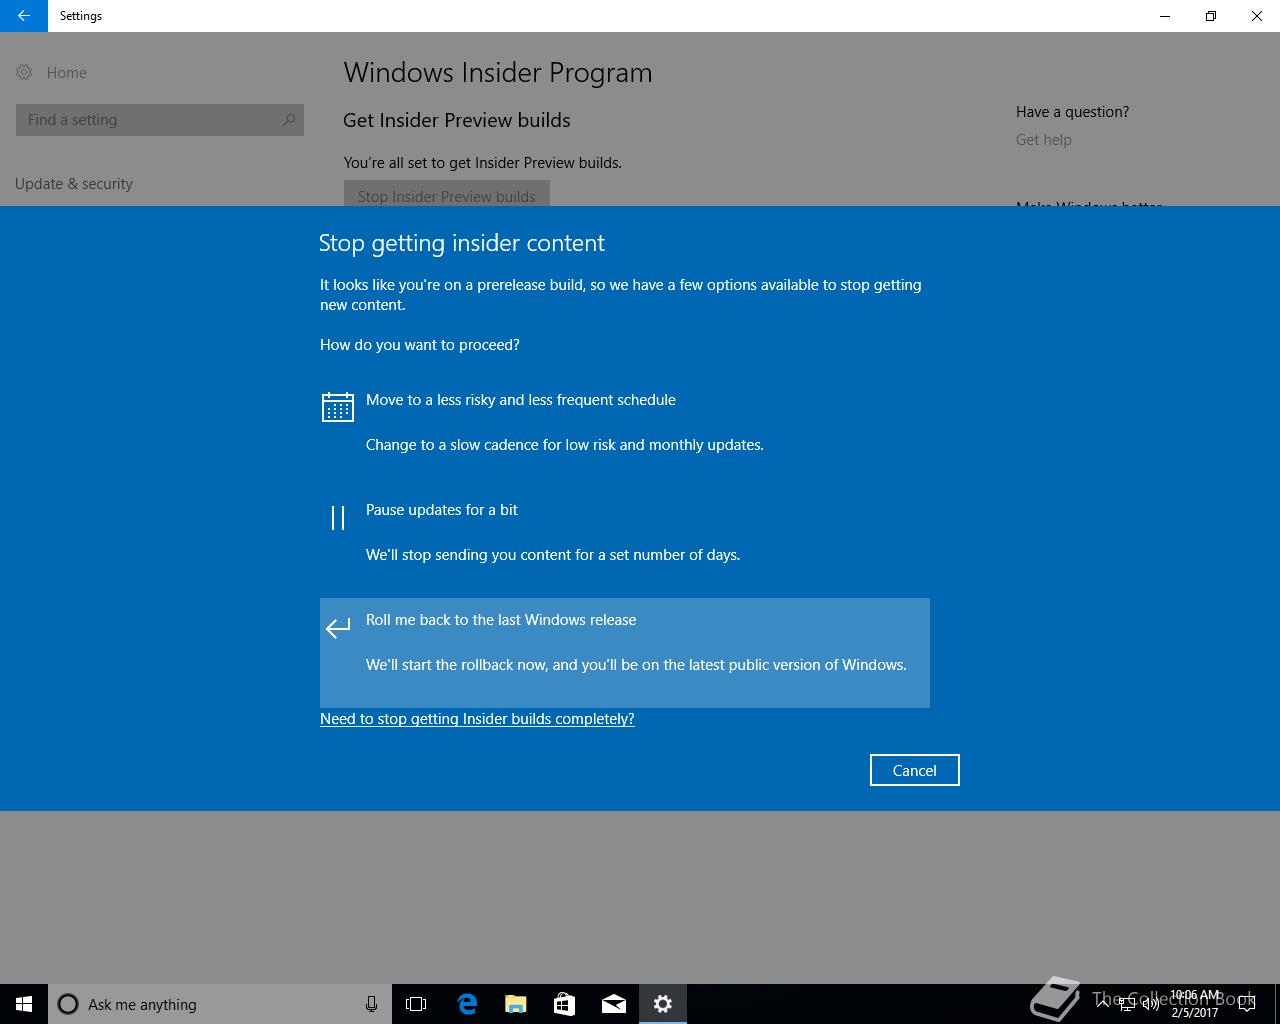Image resolution: width=1280 pixels, height=1024 pixels.
Task: Choose Roll me back to last Windows release
Action: (625, 653)
